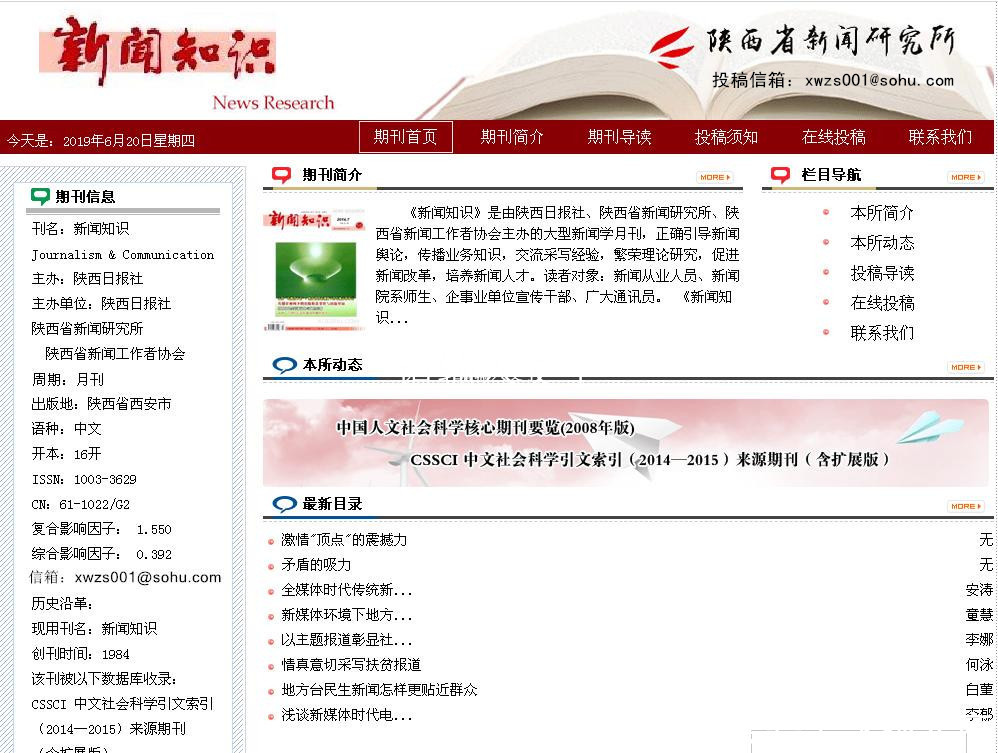Click the CSSCI core journal banner image
This screenshot has width=998, height=753.
click(x=625, y=442)
